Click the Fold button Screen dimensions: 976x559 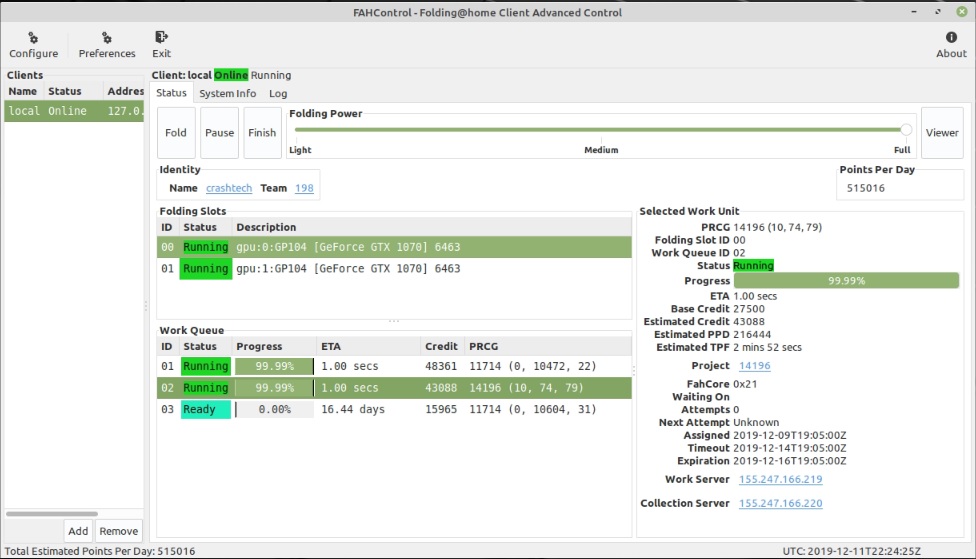tap(176, 133)
